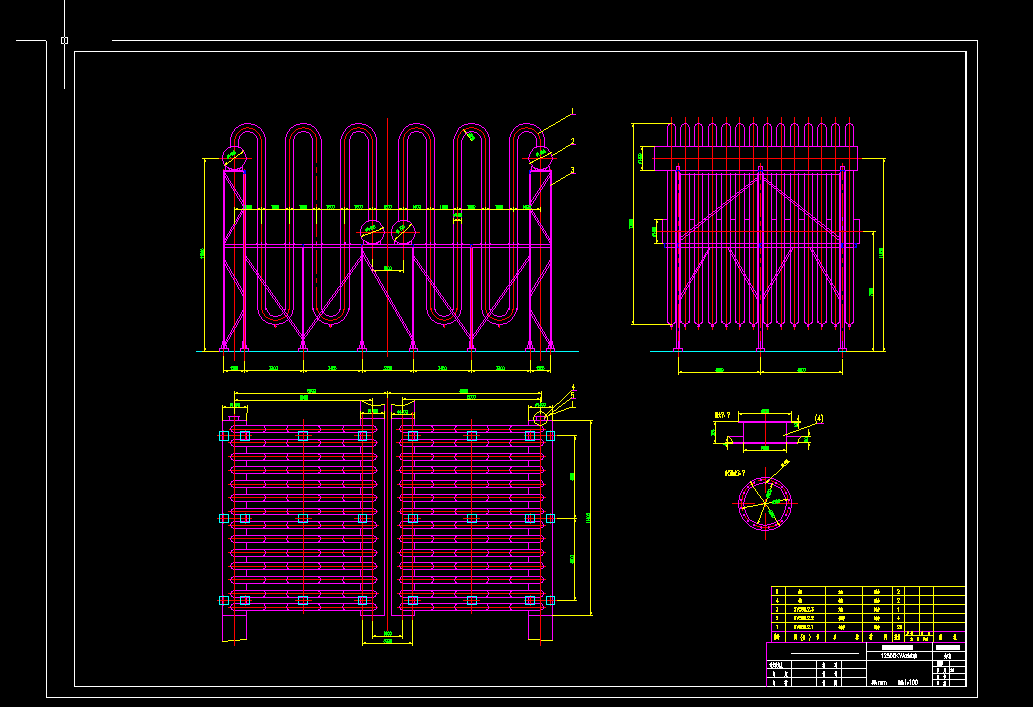The width and height of the screenshot is (1033, 707).
Task: Select the cyan ground line under front elevation
Action: pyautogui.click(x=386, y=351)
